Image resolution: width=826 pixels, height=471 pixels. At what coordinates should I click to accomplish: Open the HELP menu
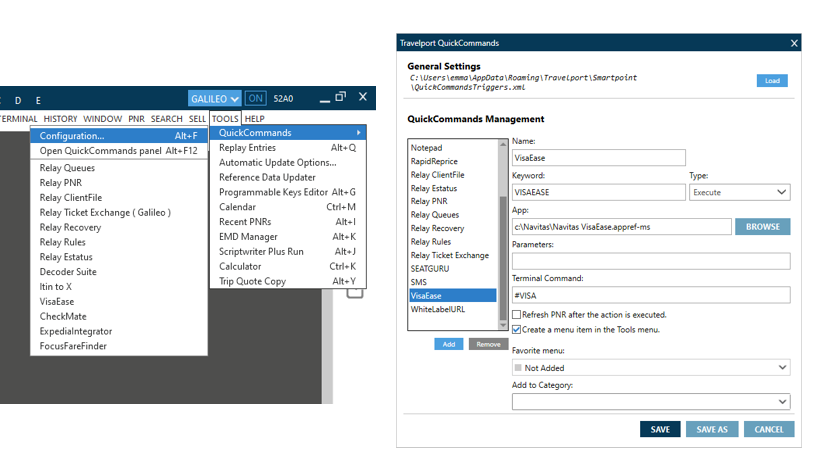tap(254, 119)
